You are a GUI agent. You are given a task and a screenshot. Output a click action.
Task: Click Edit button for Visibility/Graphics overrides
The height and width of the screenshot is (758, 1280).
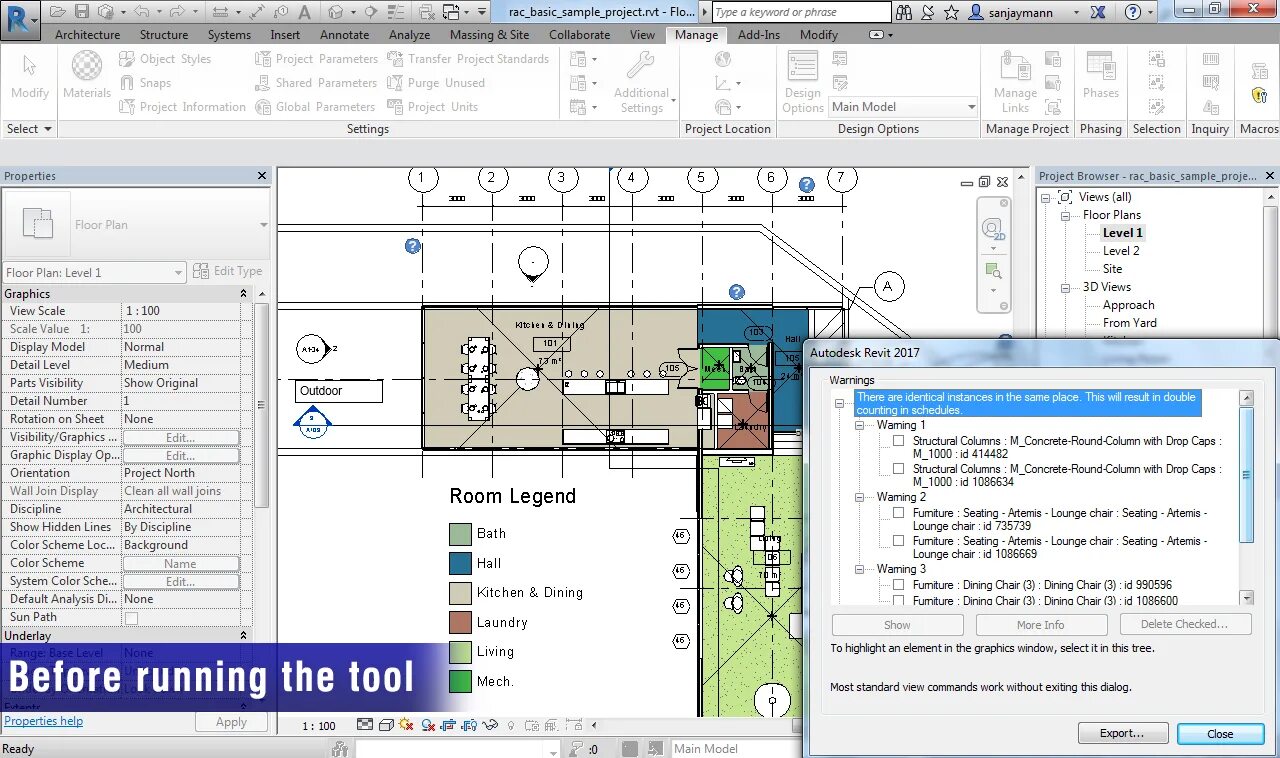181,437
